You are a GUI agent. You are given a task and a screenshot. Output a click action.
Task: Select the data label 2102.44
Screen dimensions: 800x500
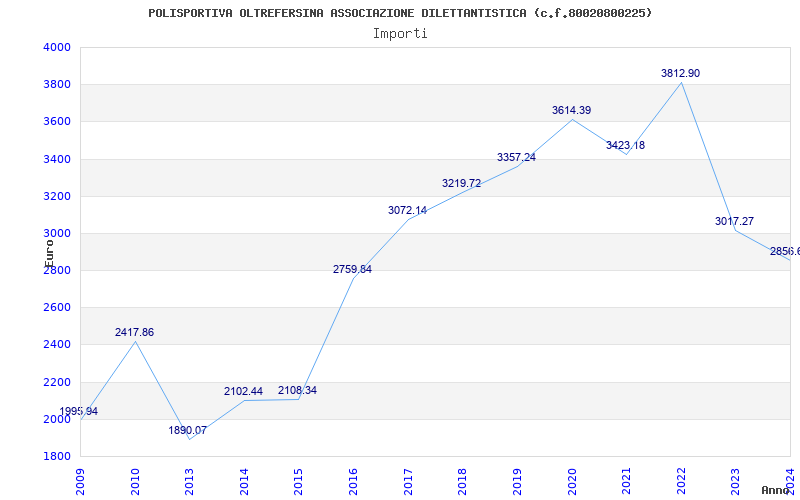243,391
